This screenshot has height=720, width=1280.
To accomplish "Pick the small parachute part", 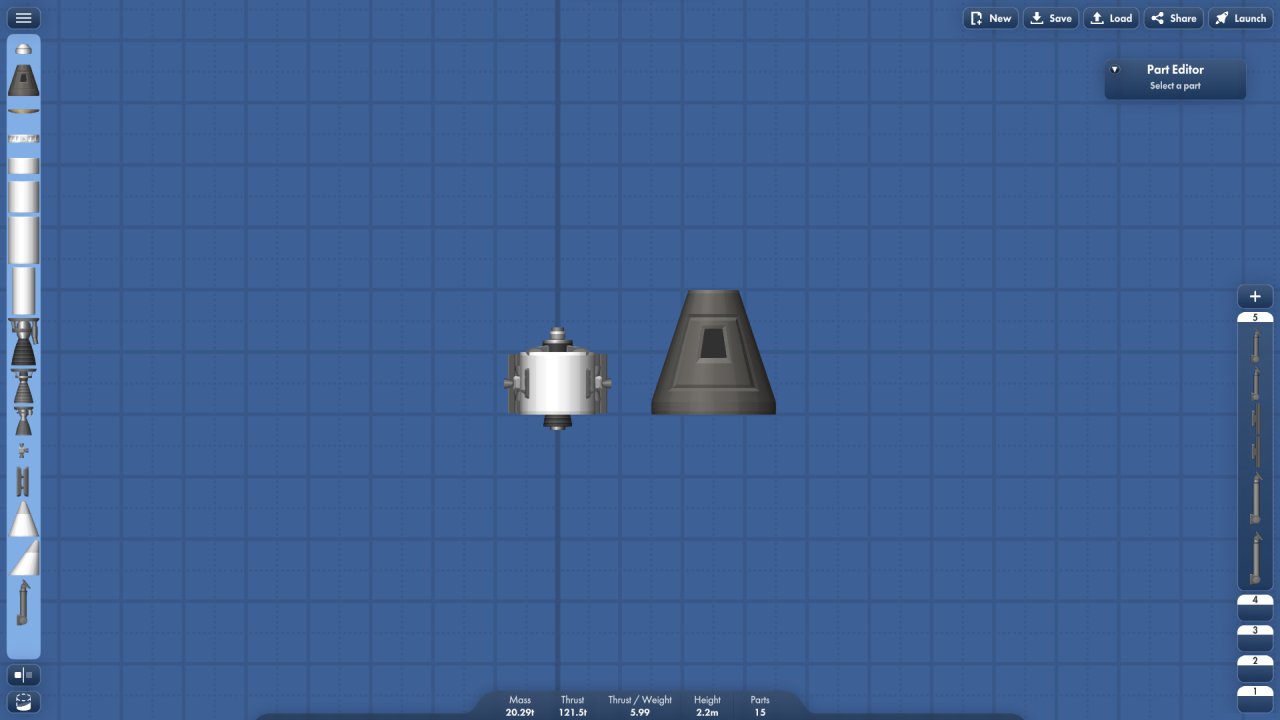I will 24,49.
